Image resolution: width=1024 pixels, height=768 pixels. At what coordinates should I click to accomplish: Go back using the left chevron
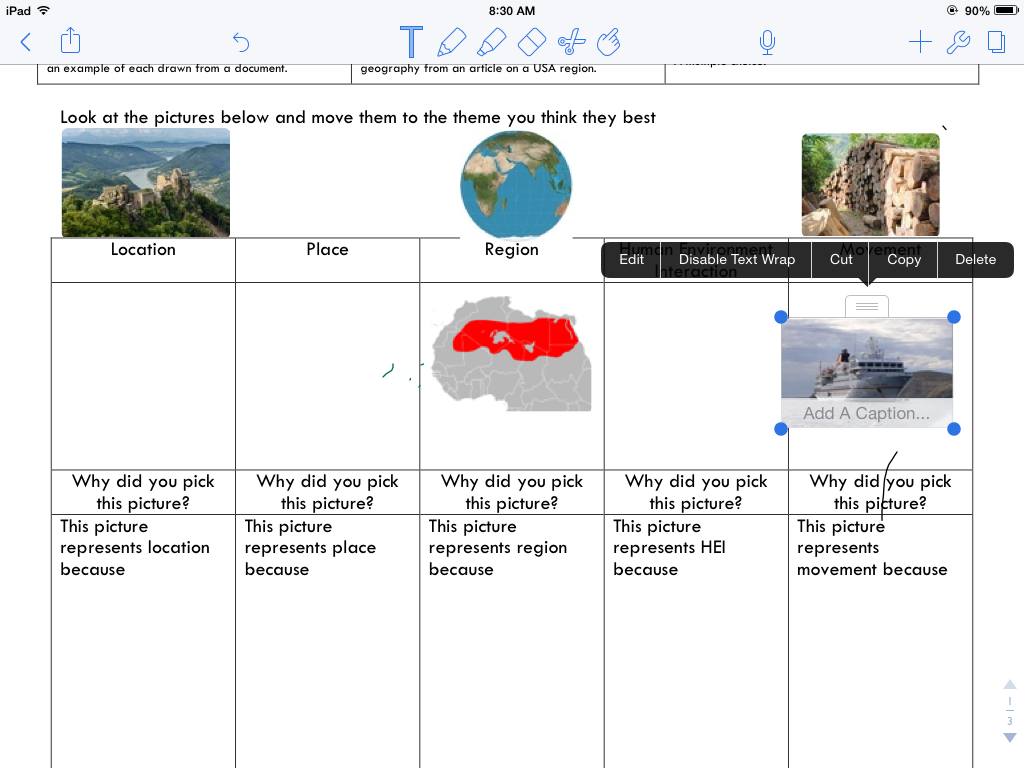click(26, 42)
